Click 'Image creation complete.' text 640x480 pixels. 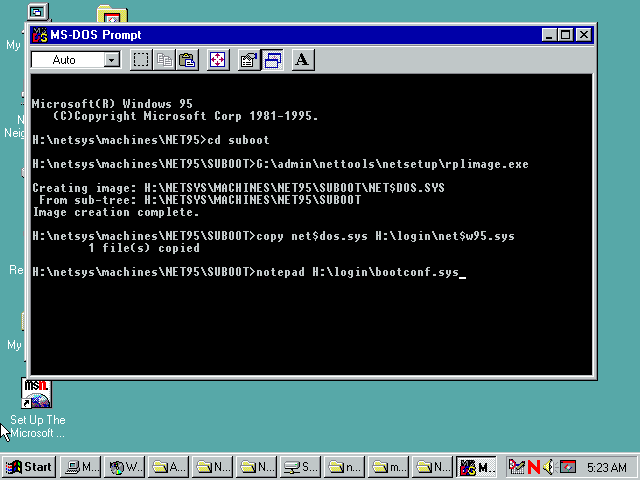pos(116,212)
